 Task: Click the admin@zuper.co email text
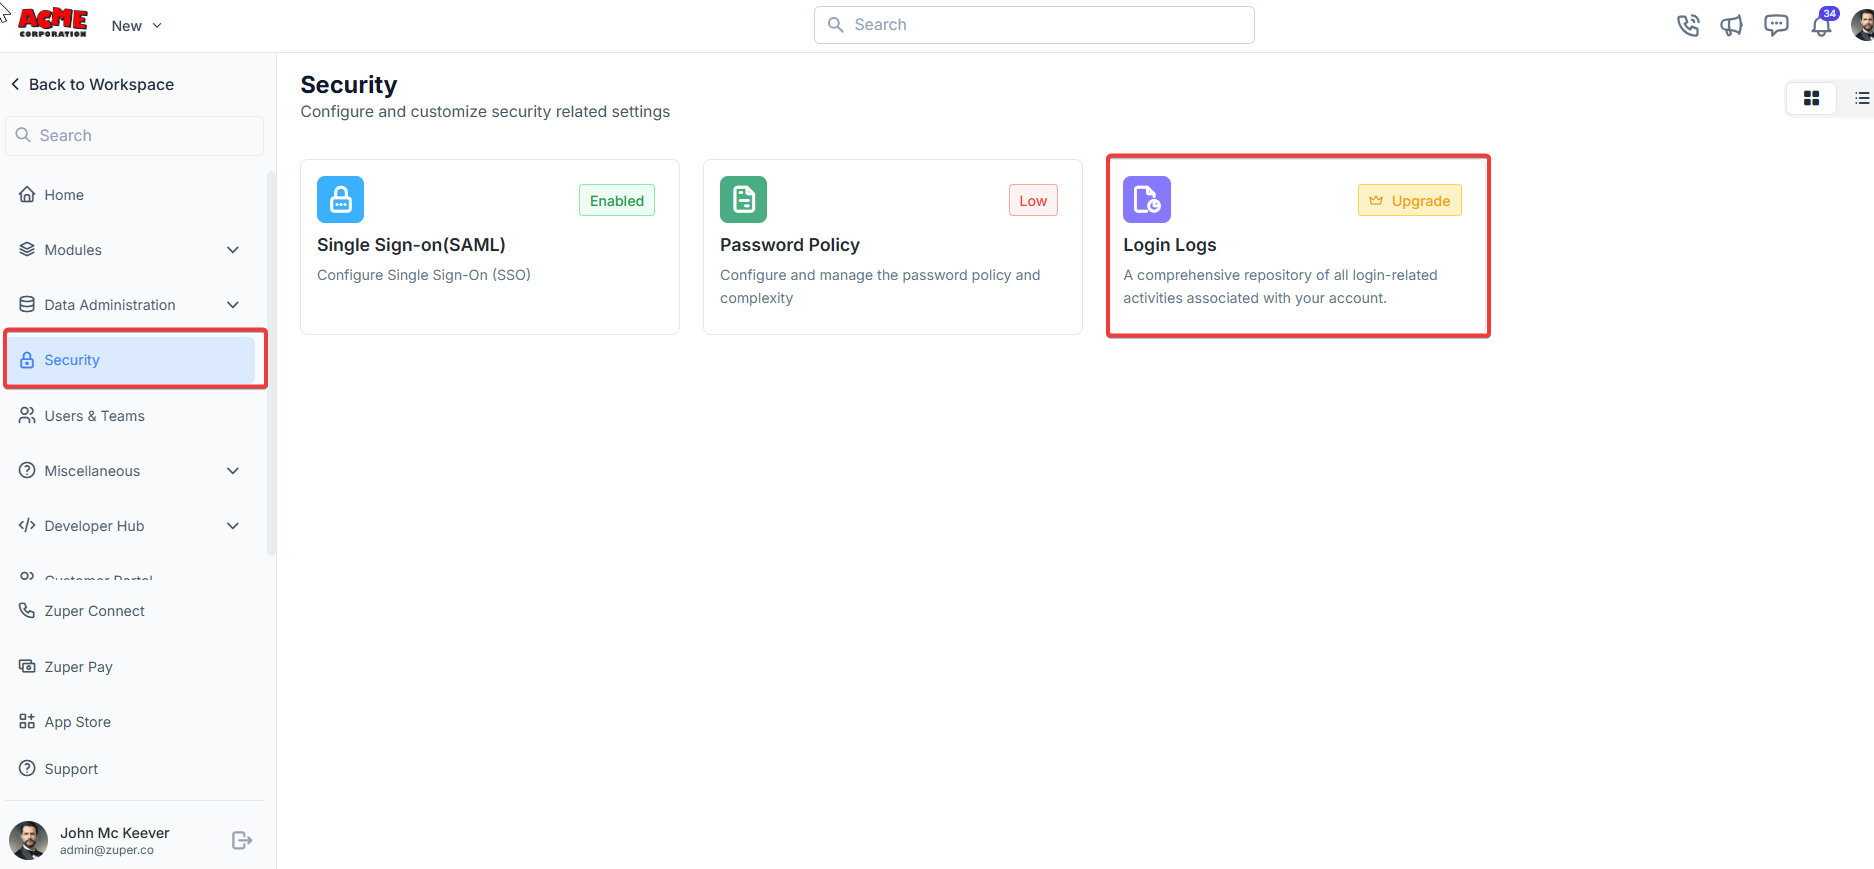click(107, 851)
